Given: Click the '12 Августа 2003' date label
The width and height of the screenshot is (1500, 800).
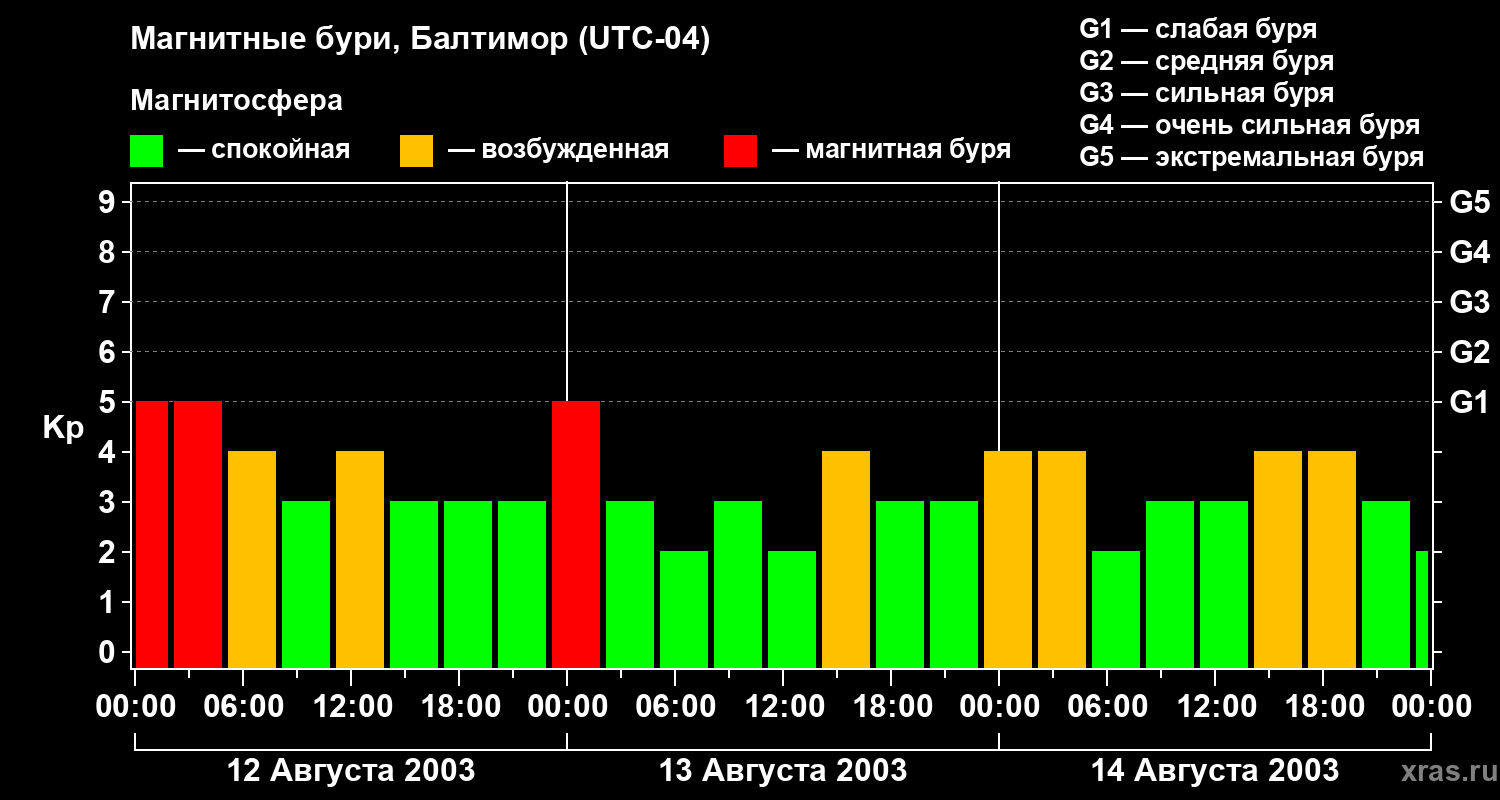Looking at the screenshot, I should [351, 771].
